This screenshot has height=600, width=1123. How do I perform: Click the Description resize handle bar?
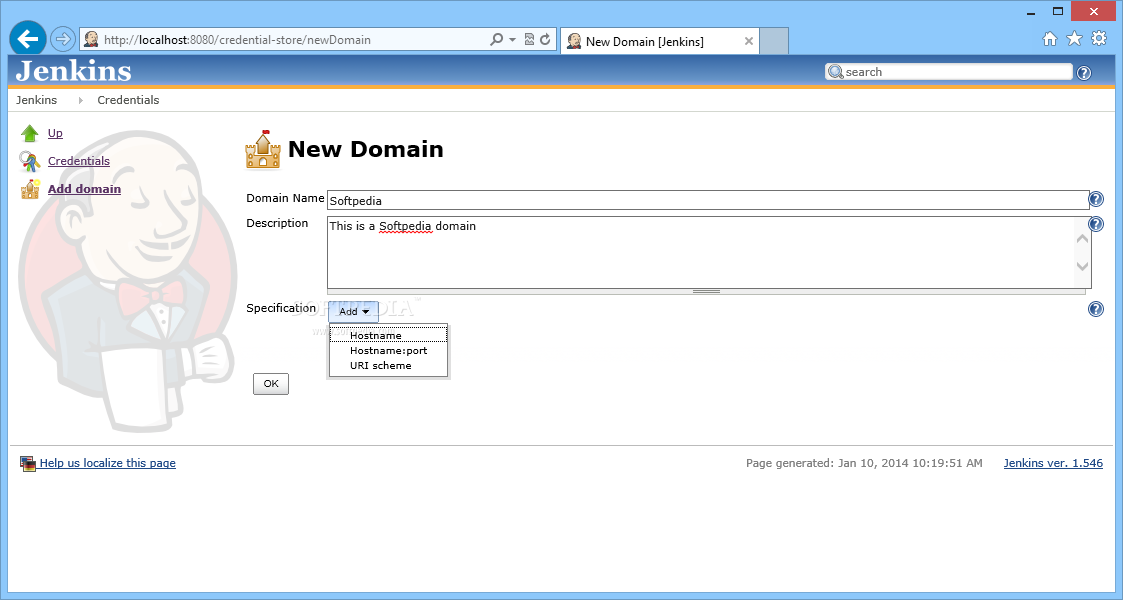(x=706, y=291)
